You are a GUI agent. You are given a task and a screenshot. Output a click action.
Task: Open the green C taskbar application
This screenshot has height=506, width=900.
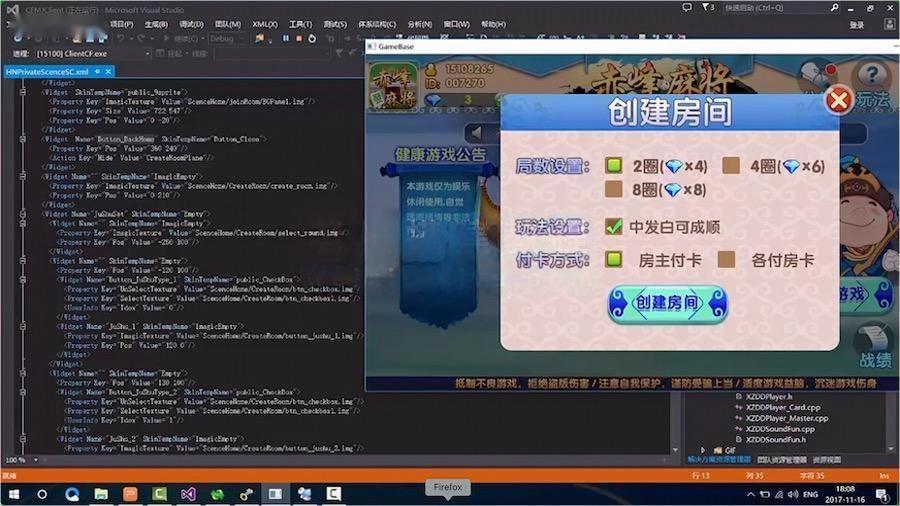click(x=160, y=494)
